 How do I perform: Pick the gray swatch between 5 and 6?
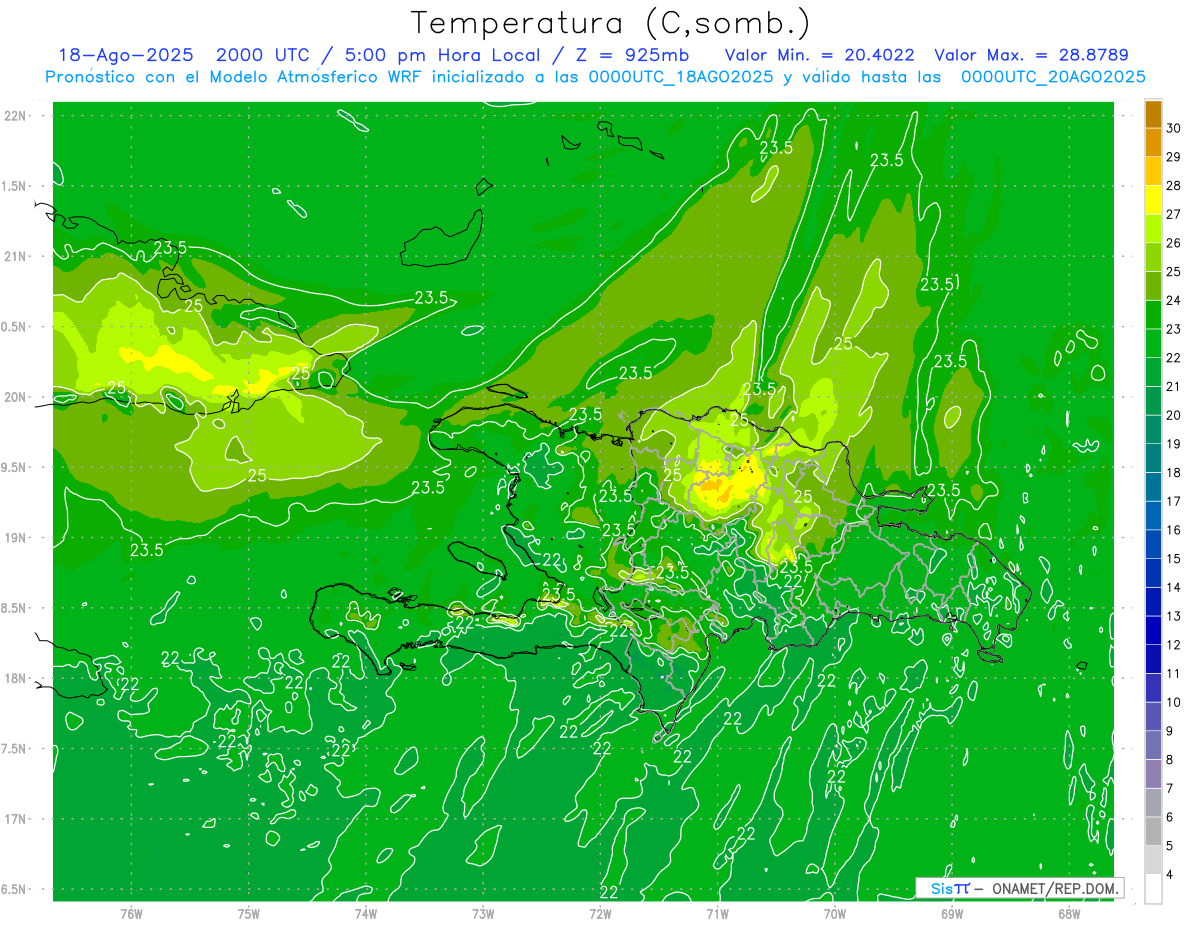(x=1153, y=831)
